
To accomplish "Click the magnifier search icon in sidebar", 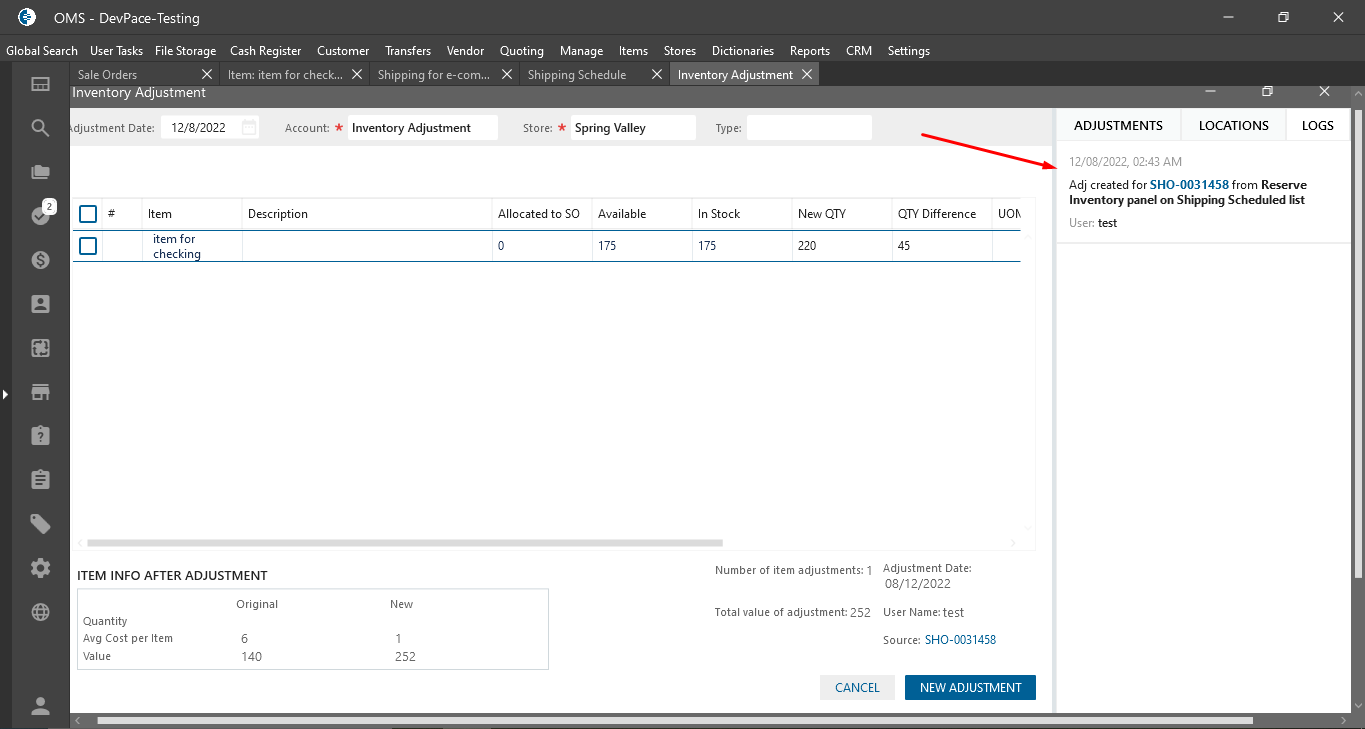I will [x=40, y=128].
